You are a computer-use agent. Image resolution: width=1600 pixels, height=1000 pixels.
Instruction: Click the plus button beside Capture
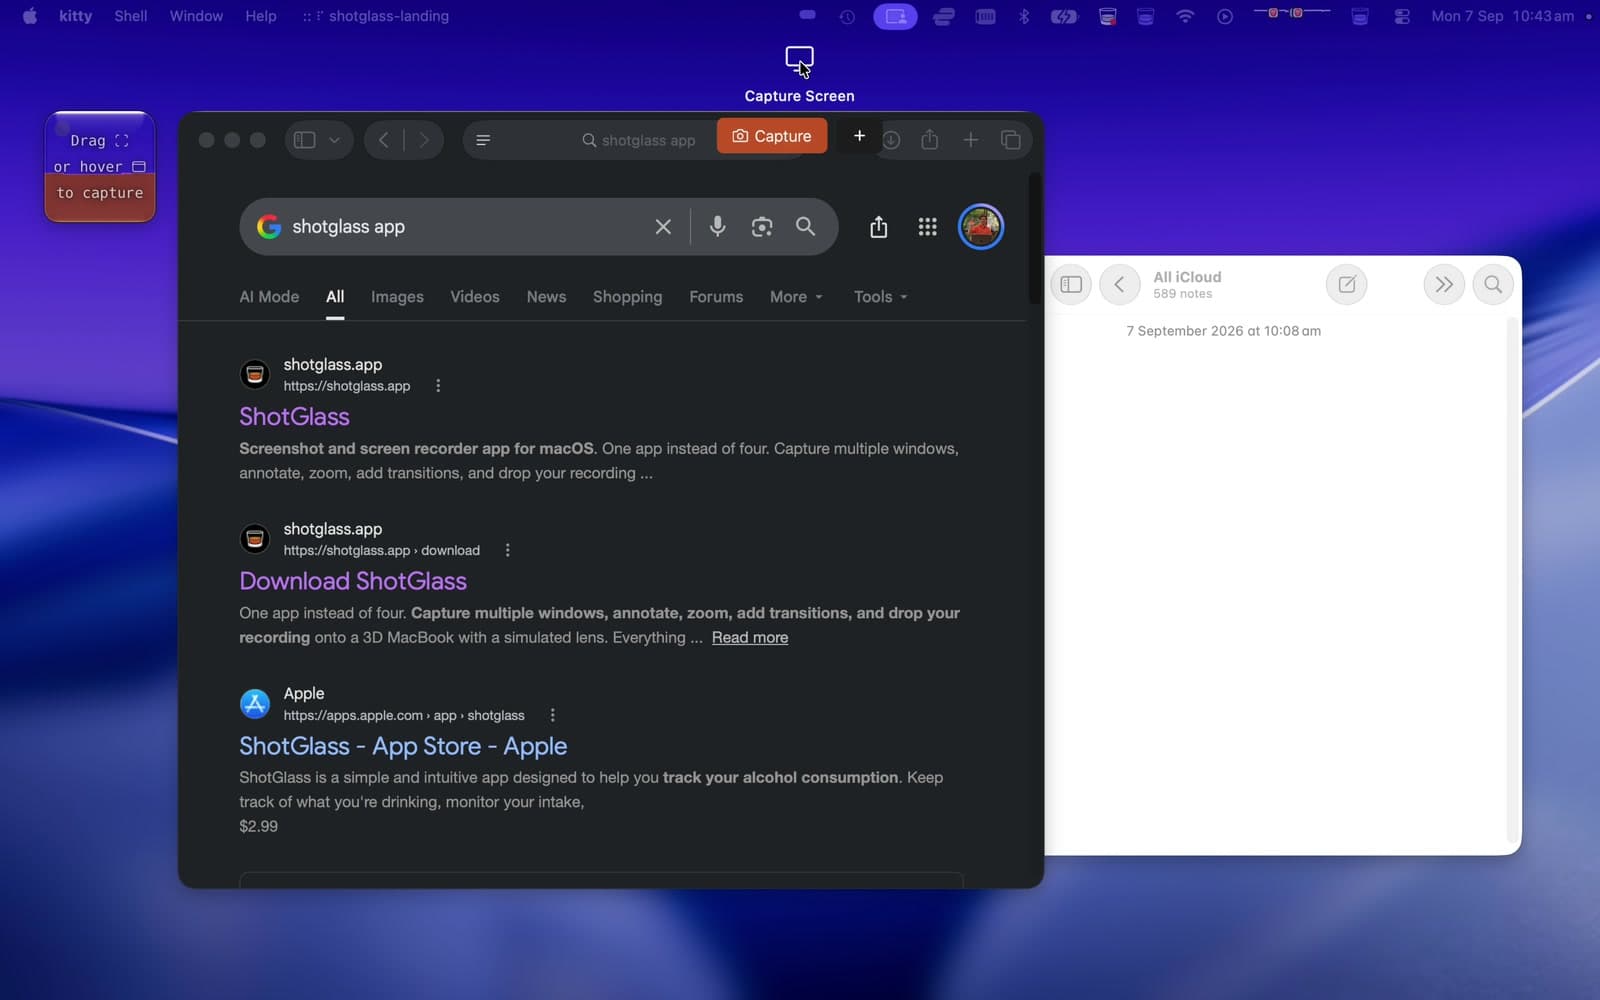click(859, 136)
